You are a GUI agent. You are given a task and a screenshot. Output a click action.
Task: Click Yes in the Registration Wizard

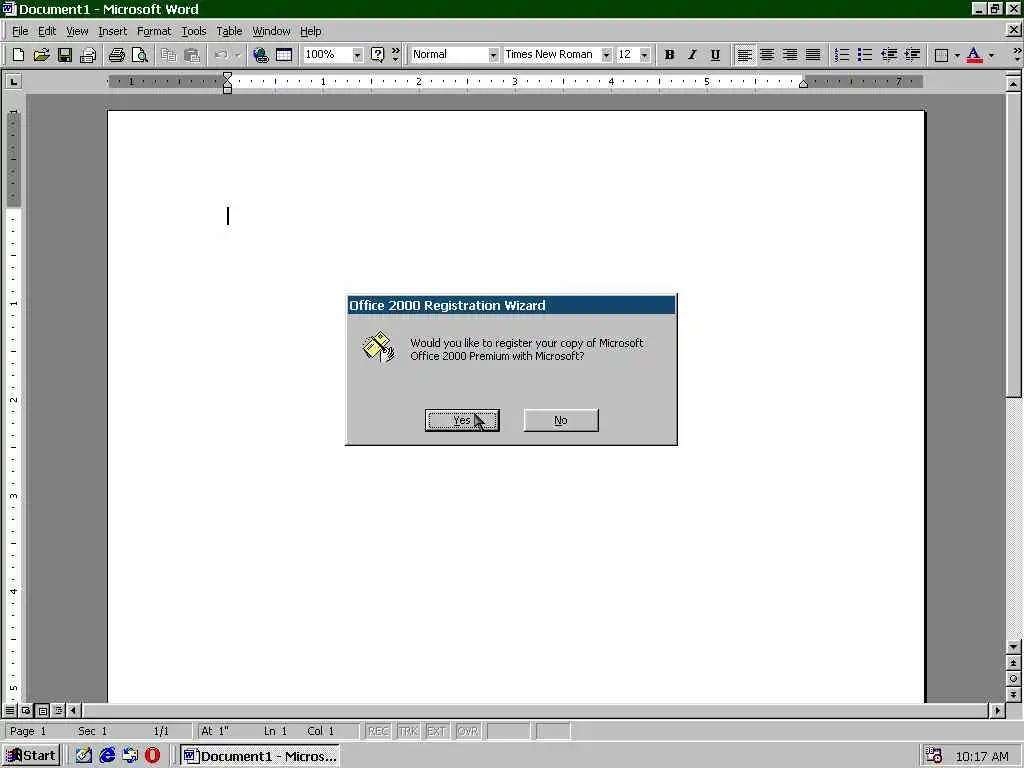point(462,421)
